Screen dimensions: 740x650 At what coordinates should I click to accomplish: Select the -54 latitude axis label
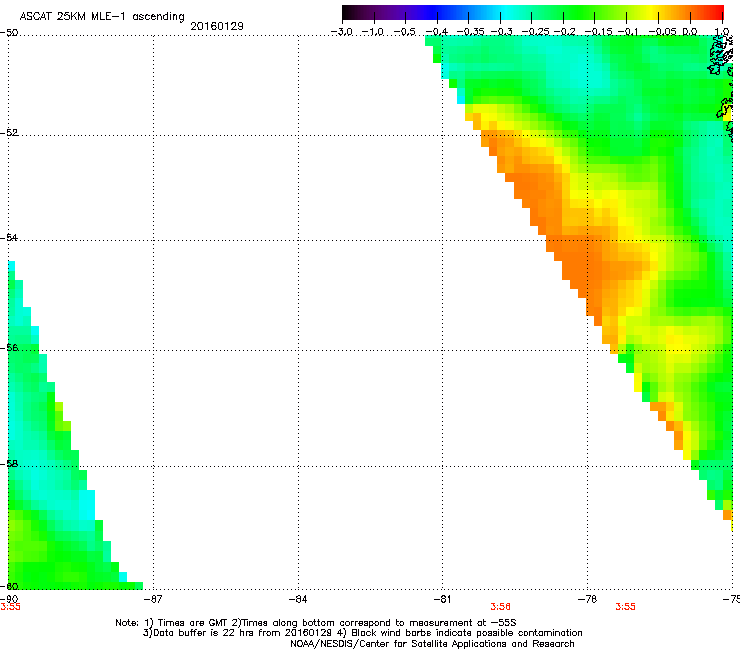point(9,237)
